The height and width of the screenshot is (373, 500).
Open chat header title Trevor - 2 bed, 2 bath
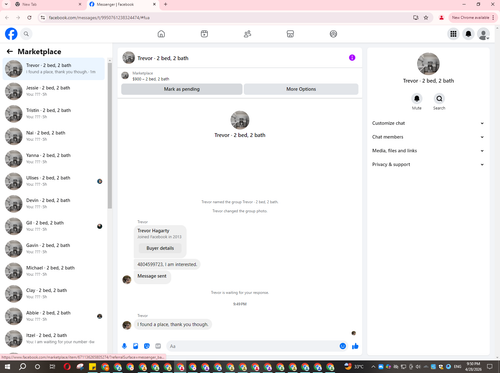[x=163, y=58]
